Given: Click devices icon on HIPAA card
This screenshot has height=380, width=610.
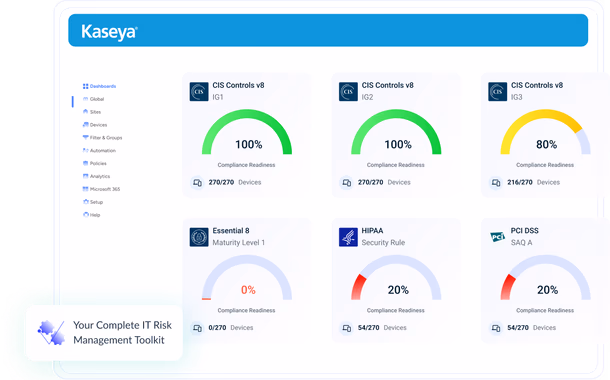Looking at the screenshot, I should pyautogui.click(x=347, y=328).
